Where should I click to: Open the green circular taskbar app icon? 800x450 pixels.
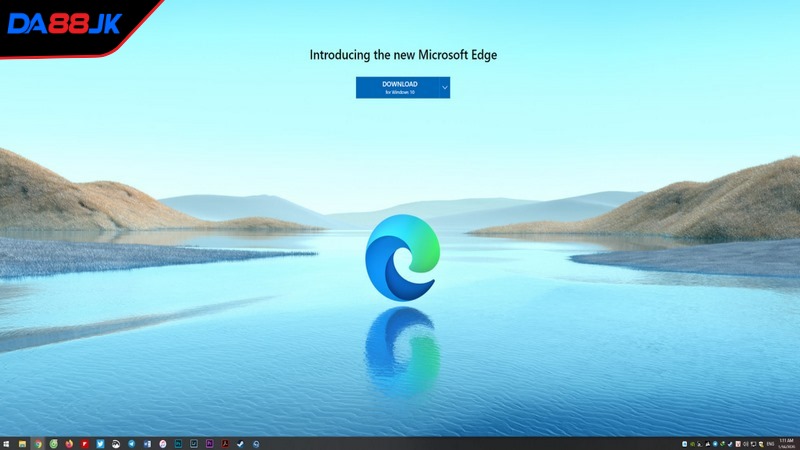coord(54,444)
